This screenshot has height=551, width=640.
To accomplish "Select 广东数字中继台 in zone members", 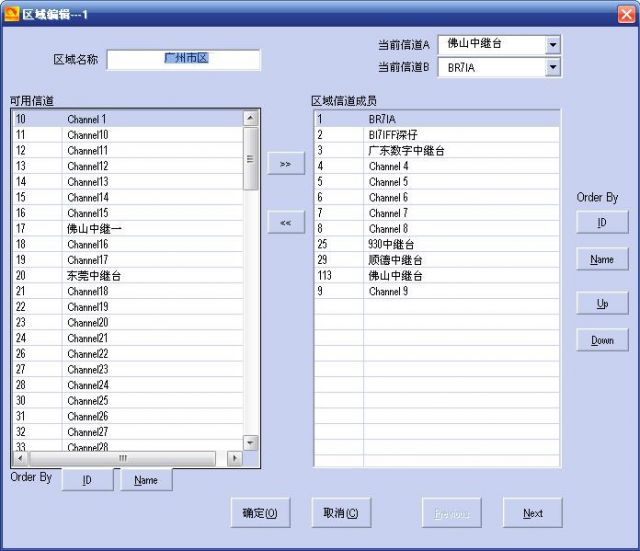I will click(x=406, y=151).
